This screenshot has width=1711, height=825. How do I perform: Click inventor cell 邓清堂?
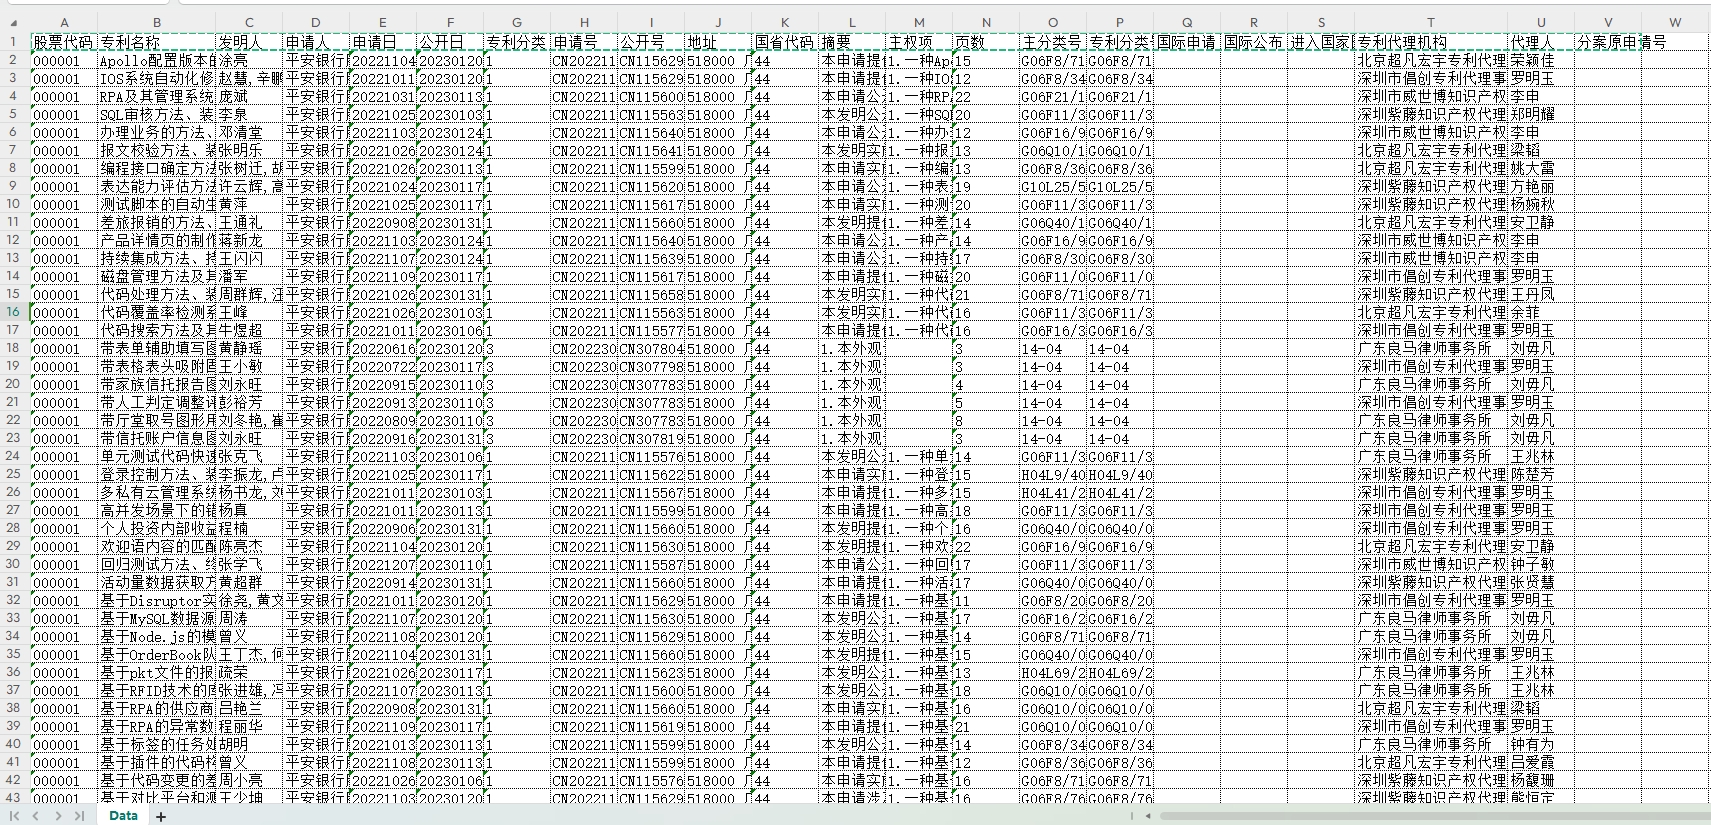[x=249, y=132]
